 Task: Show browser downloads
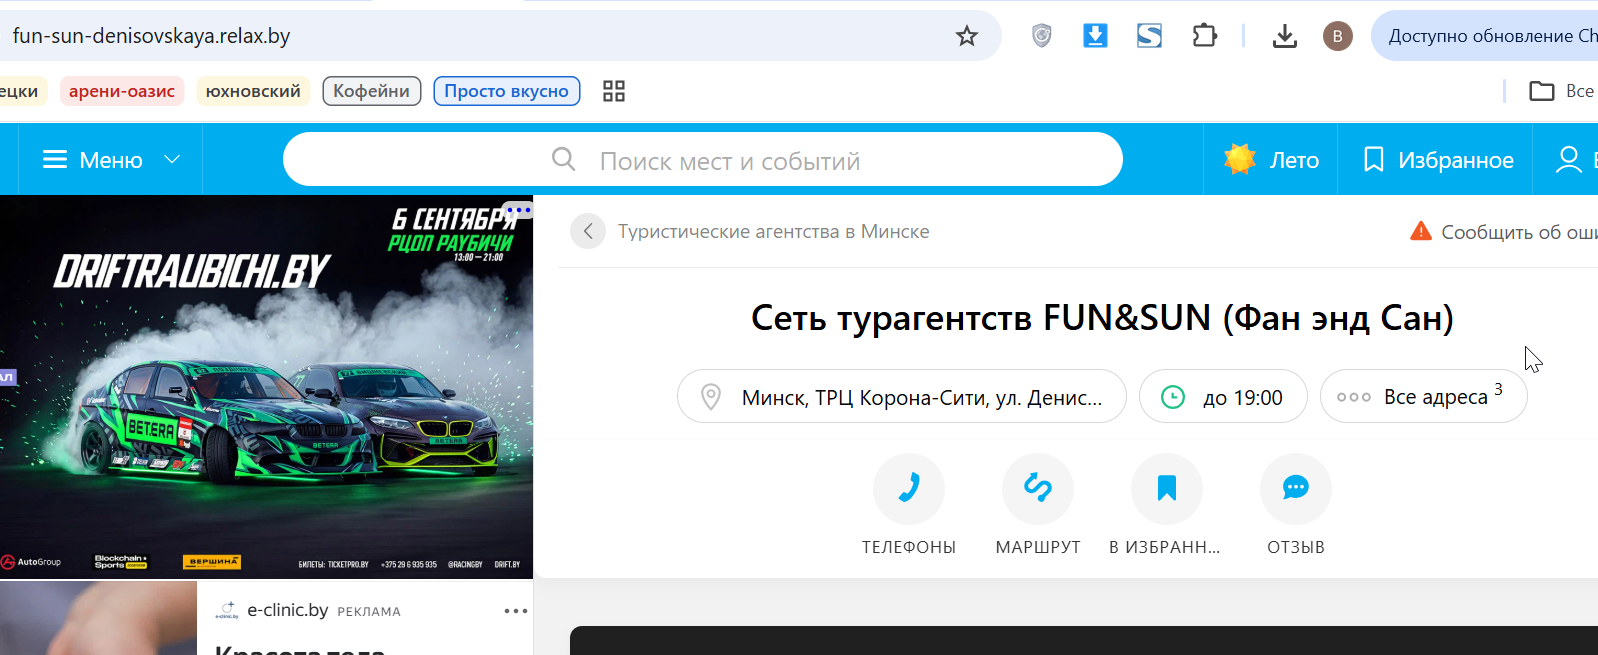(1284, 36)
